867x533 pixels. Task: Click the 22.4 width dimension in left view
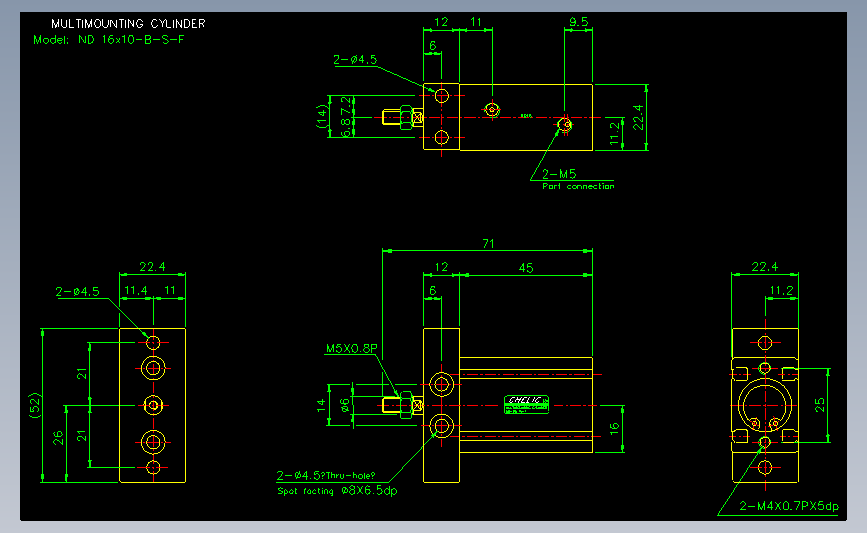coord(152,266)
